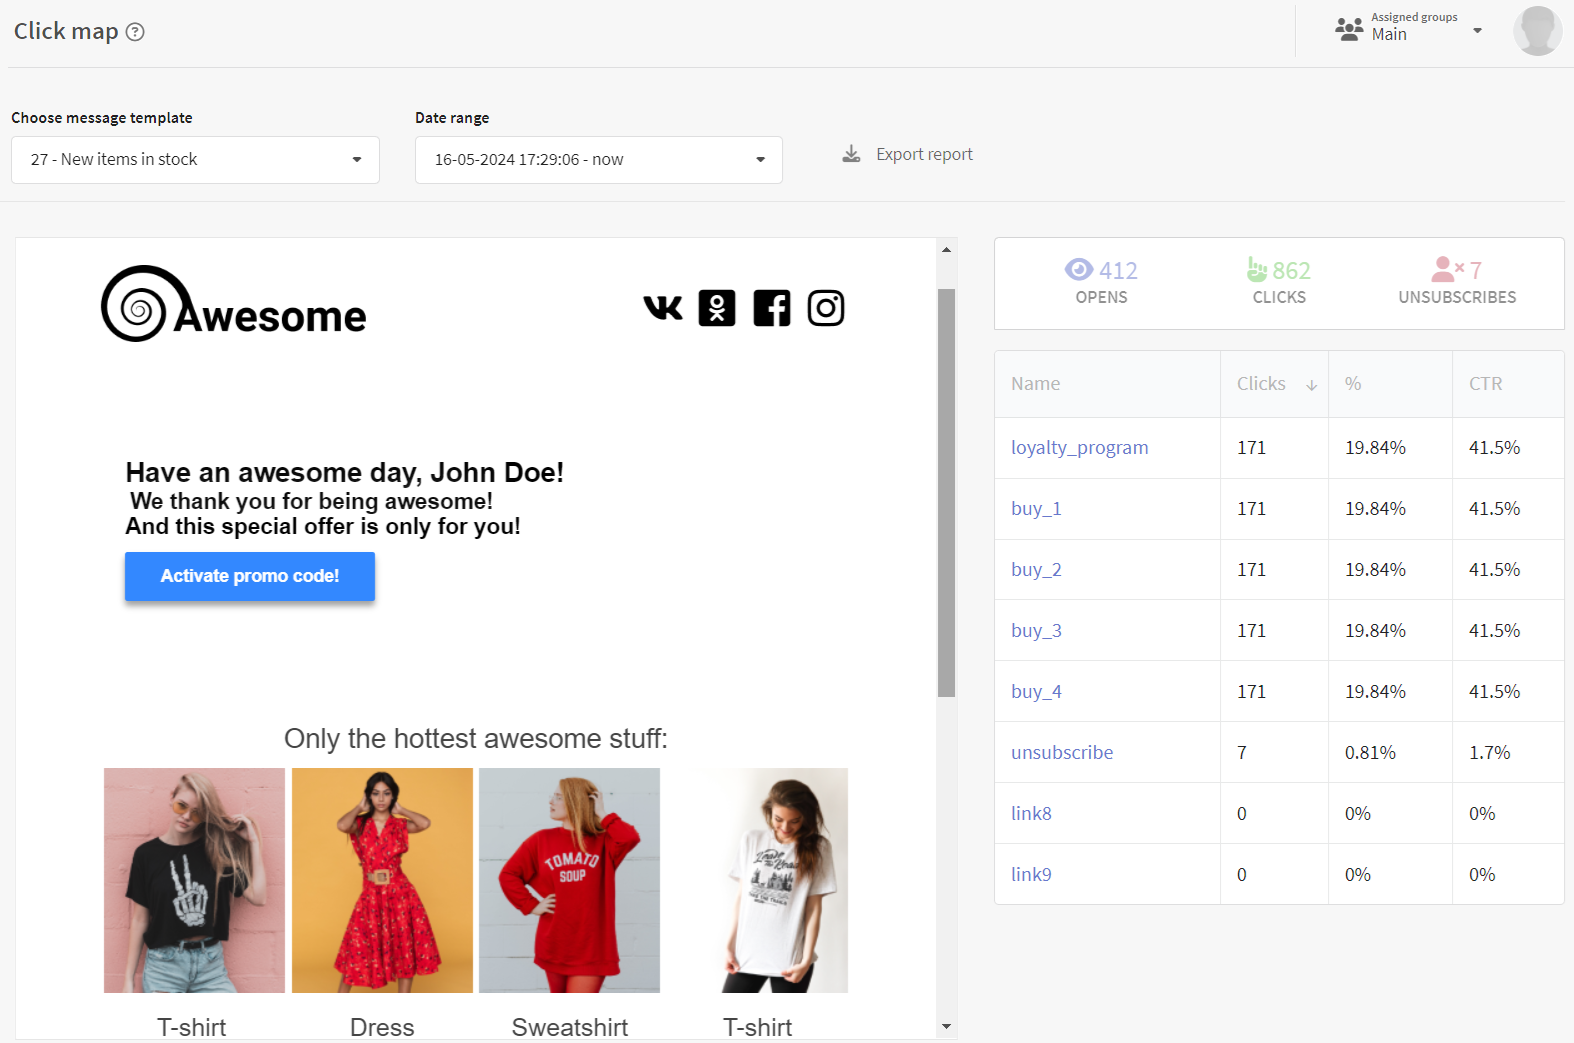1574x1043 pixels.
Task: Open the link8 entry
Action: [1031, 814]
